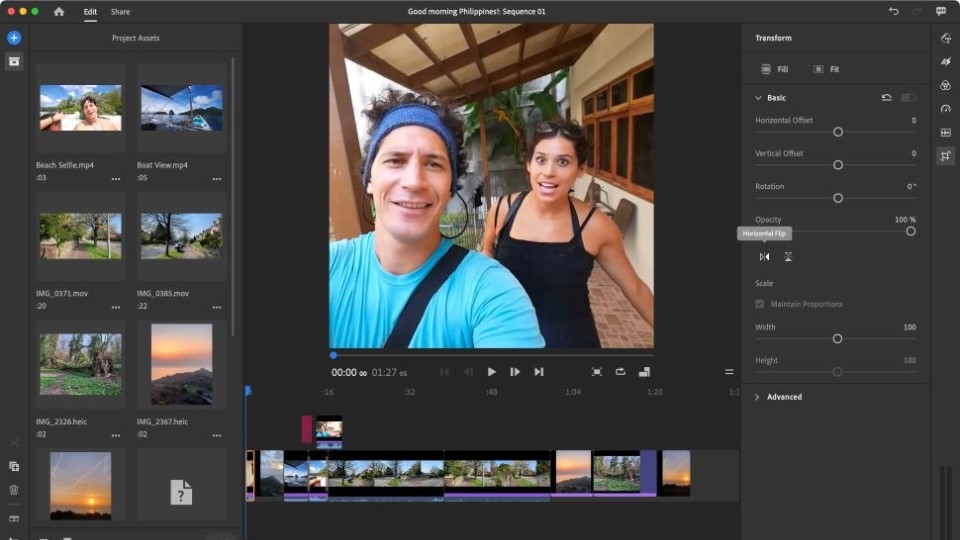Image resolution: width=960 pixels, height=540 pixels.
Task: Select the missing media question-mark asset
Action: tap(181, 492)
